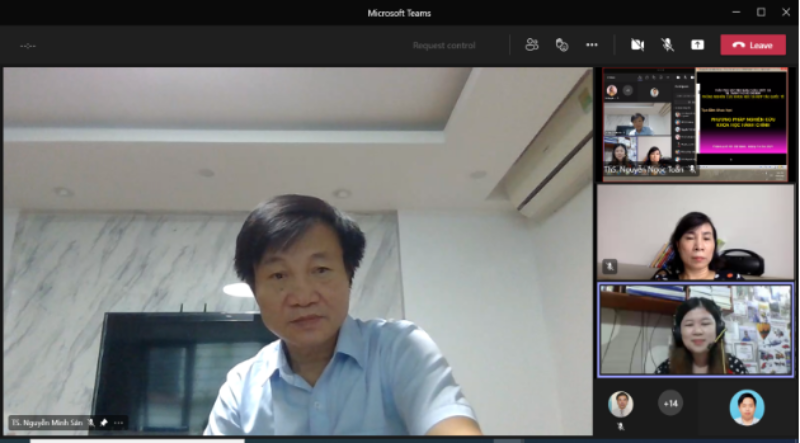Unpin TS. Nguyễn Minh Sản's video
The image size is (800, 443).
pos(104,423)
